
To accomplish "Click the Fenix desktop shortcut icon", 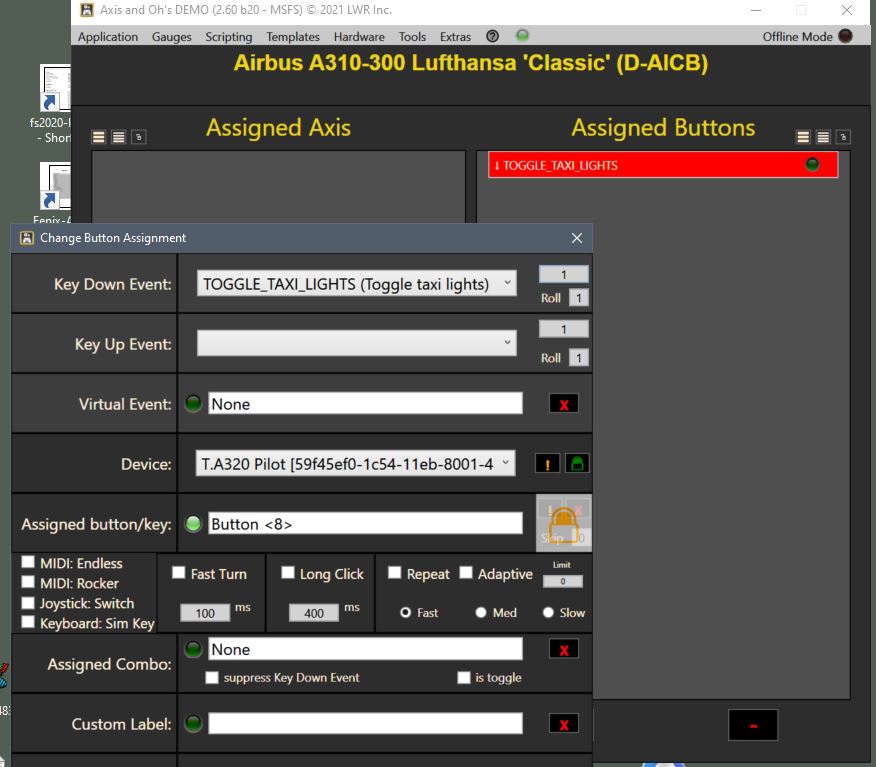I will coord(55,185).
